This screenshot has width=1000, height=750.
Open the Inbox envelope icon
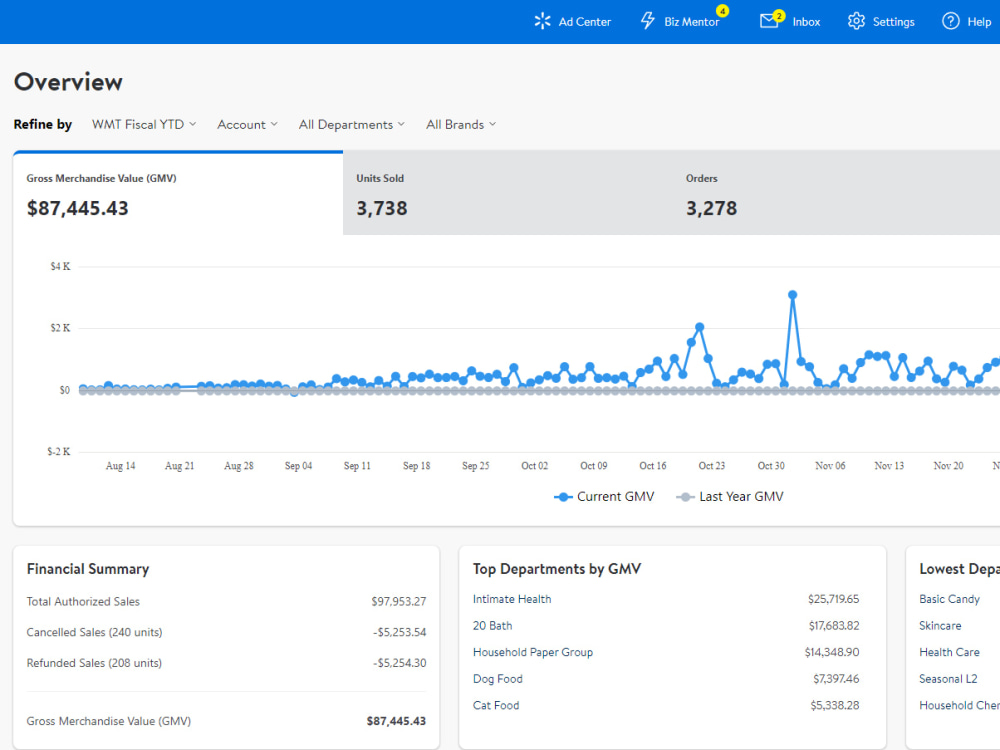769,22
